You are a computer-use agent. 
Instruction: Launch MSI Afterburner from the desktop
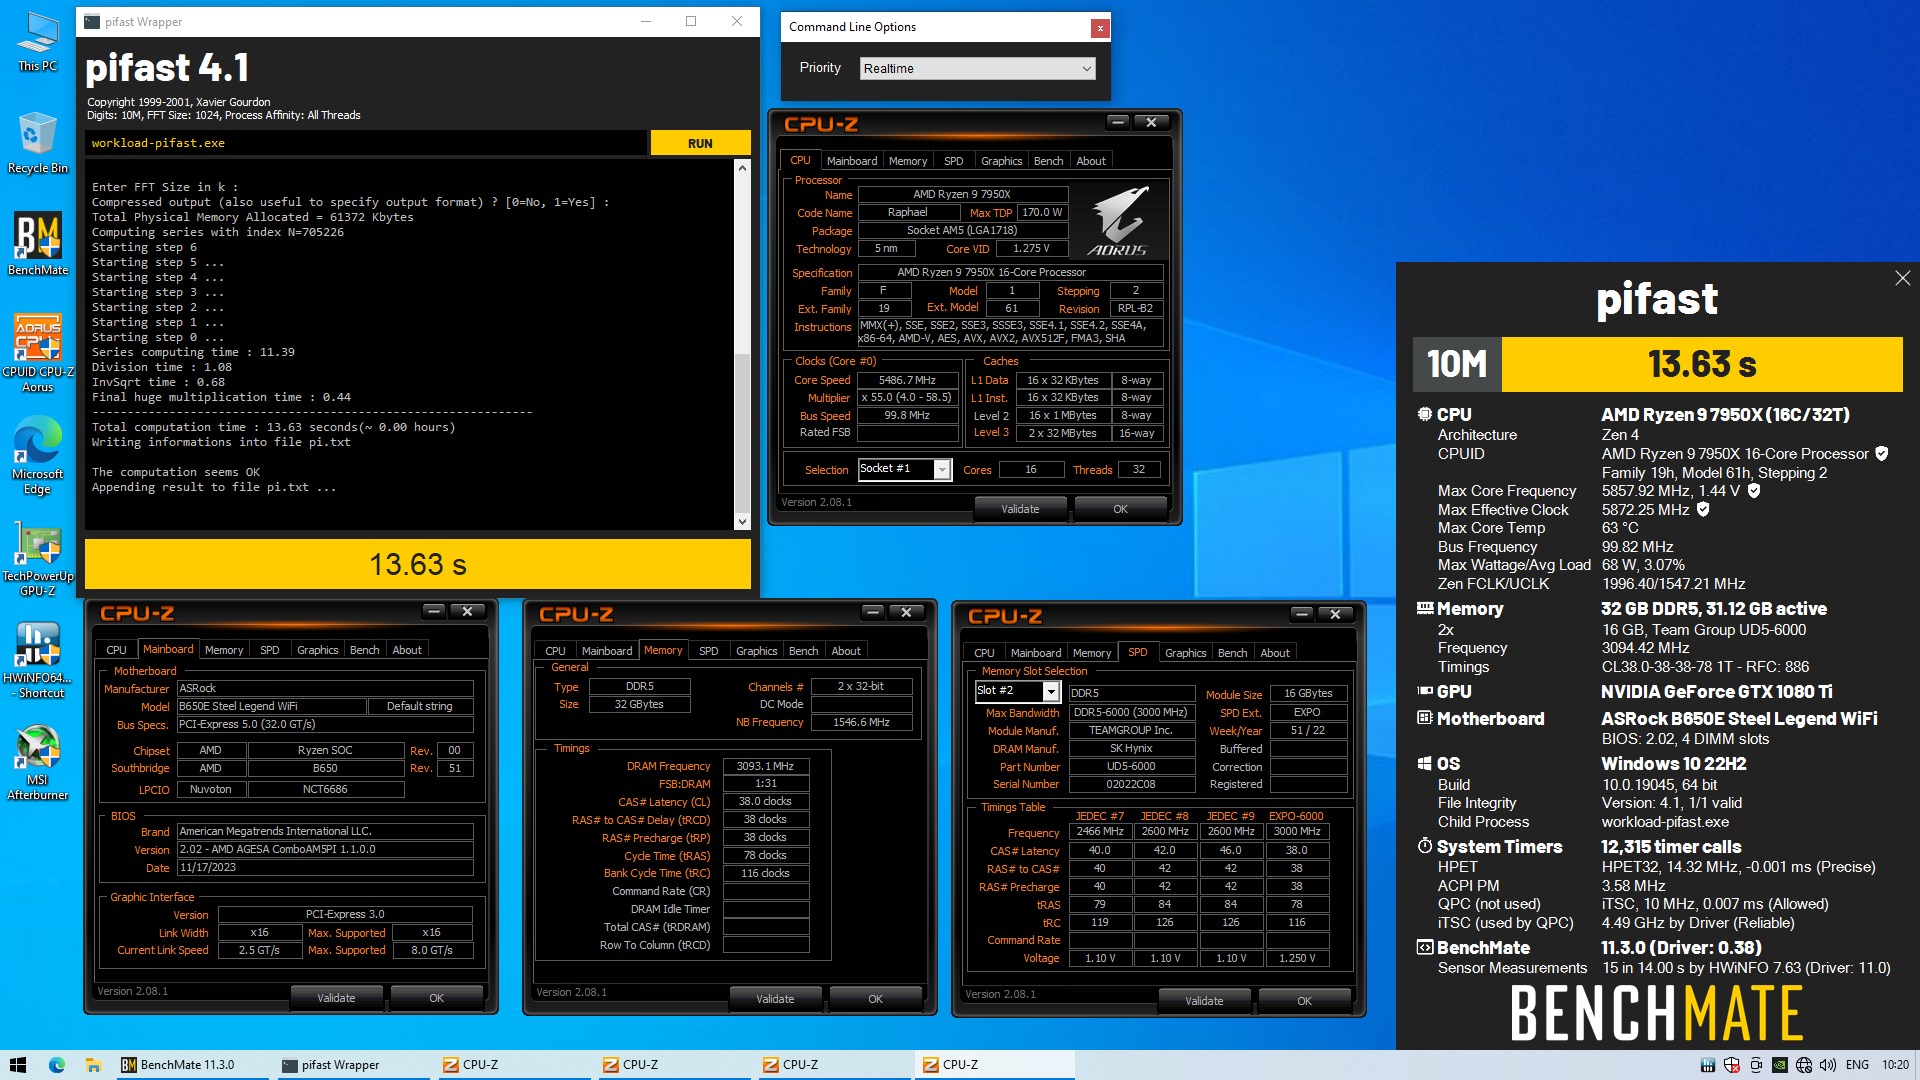(x=38, y=763)
